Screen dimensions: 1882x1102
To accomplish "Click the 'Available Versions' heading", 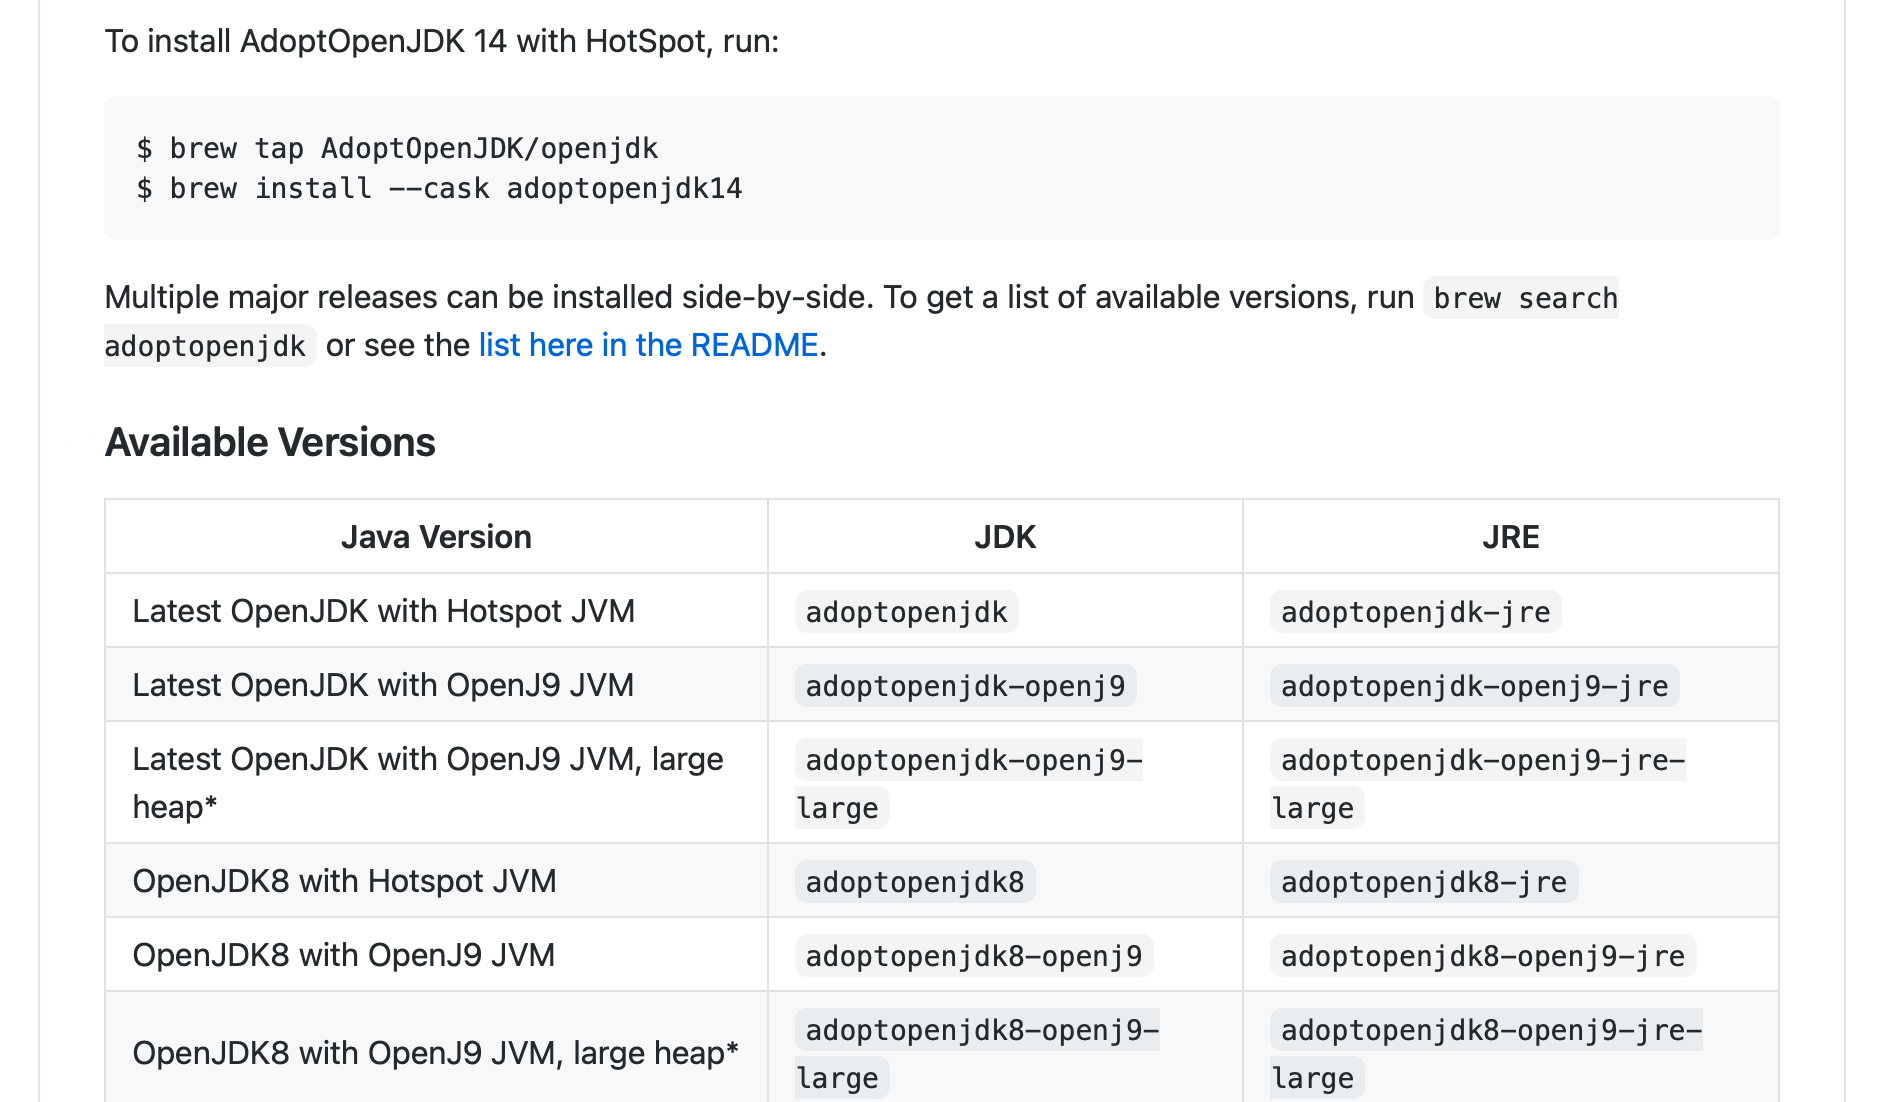I will tap(270, 442).
